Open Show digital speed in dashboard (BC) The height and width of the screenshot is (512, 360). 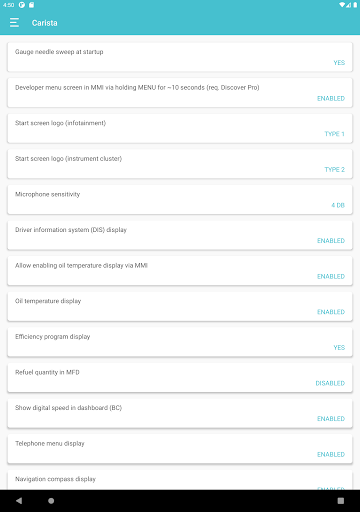[x=180, y=413]
